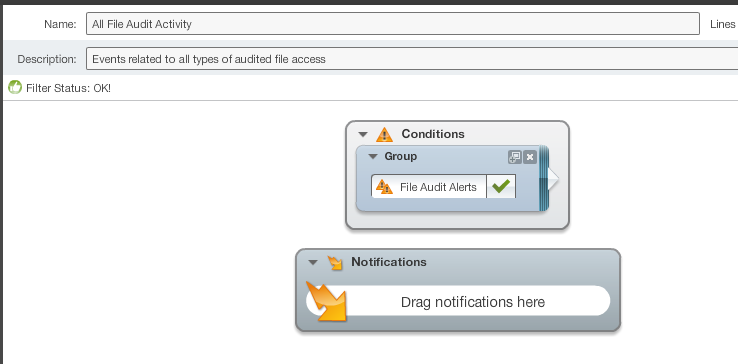Click the Filter Status: OK! text
738x364 pixels.
68,88
